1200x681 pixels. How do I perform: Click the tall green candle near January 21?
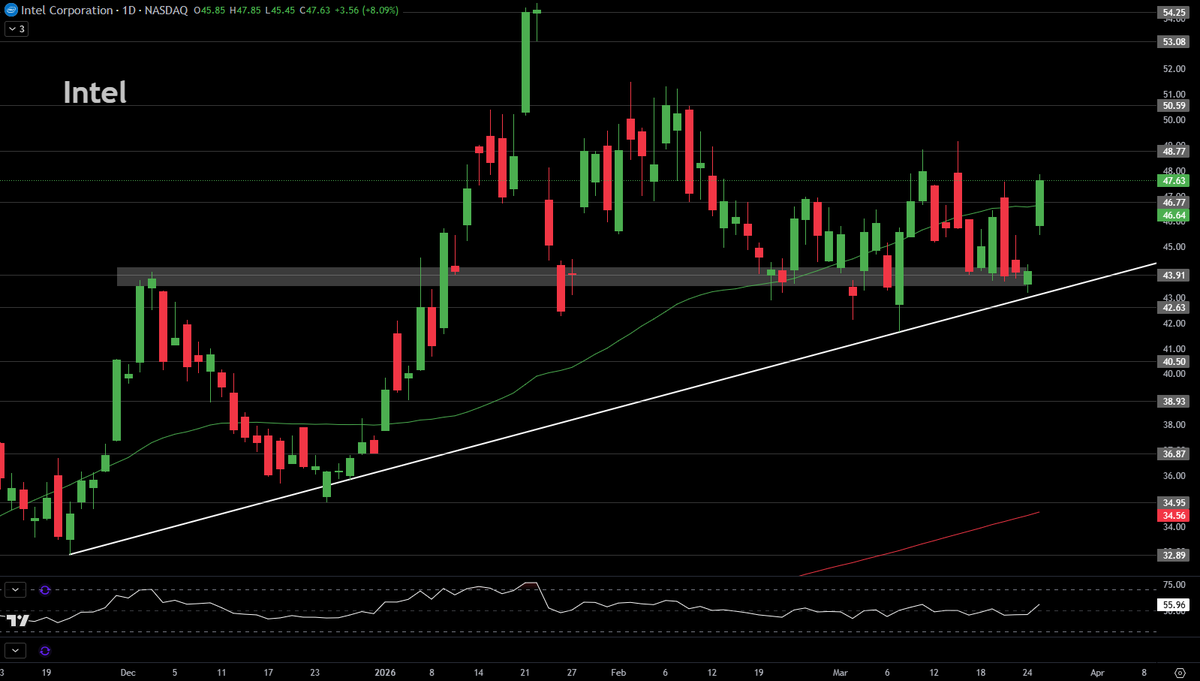(526, 62)
